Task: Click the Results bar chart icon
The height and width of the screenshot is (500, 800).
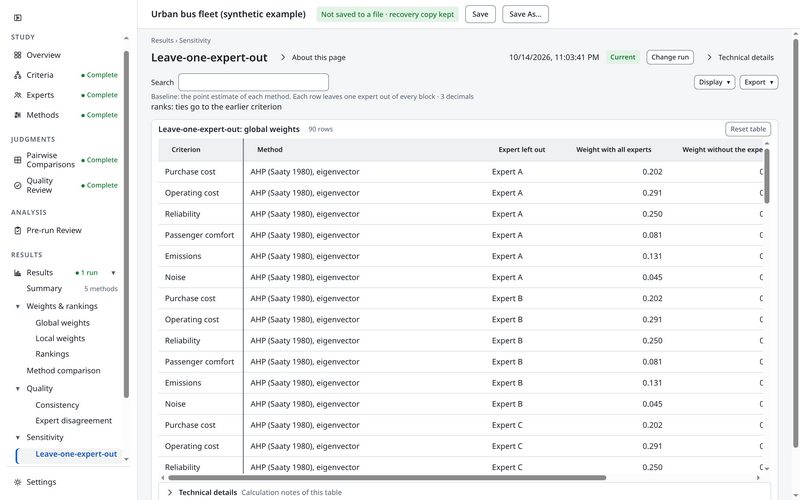Action: click(x=17, y=272)
